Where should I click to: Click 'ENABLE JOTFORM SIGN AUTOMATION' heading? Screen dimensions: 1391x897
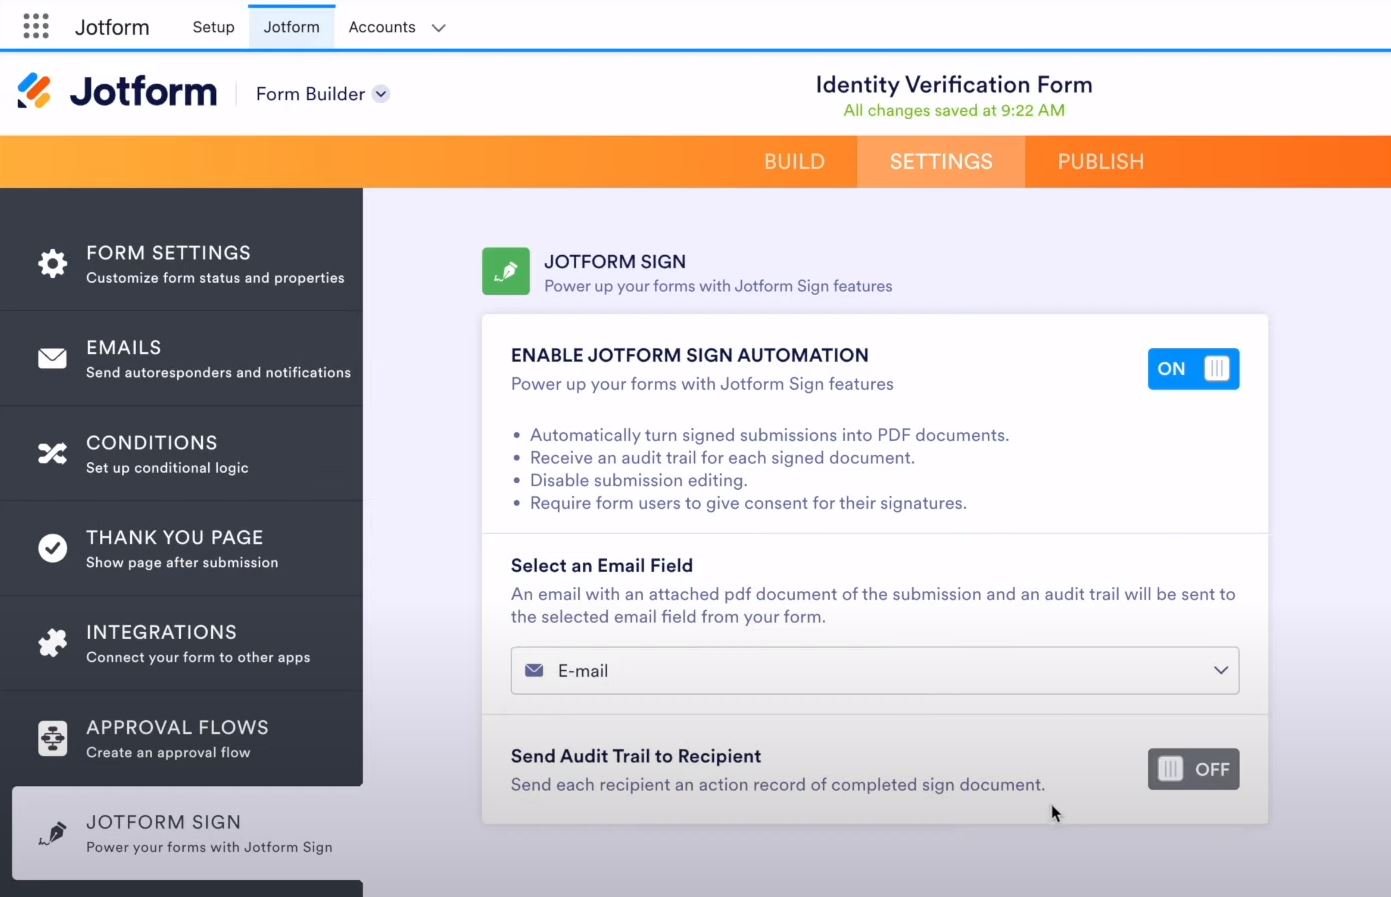pos(690,355)
